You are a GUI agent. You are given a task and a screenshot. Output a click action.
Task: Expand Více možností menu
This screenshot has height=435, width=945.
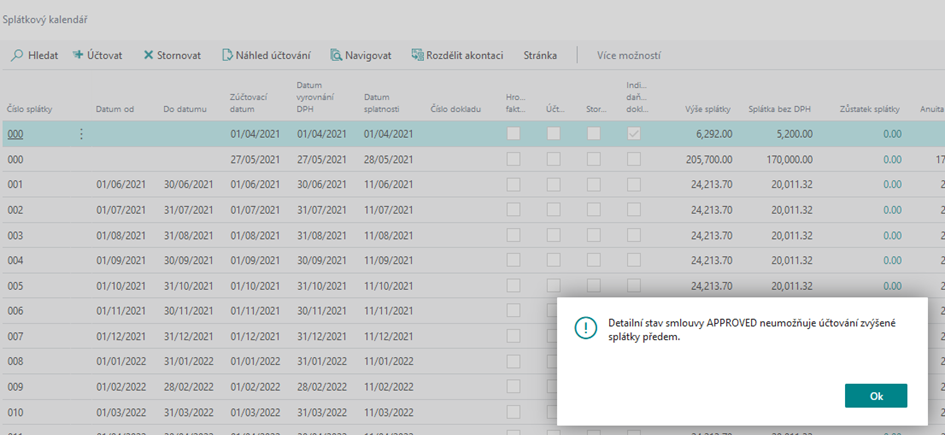[x=628, y=56]
